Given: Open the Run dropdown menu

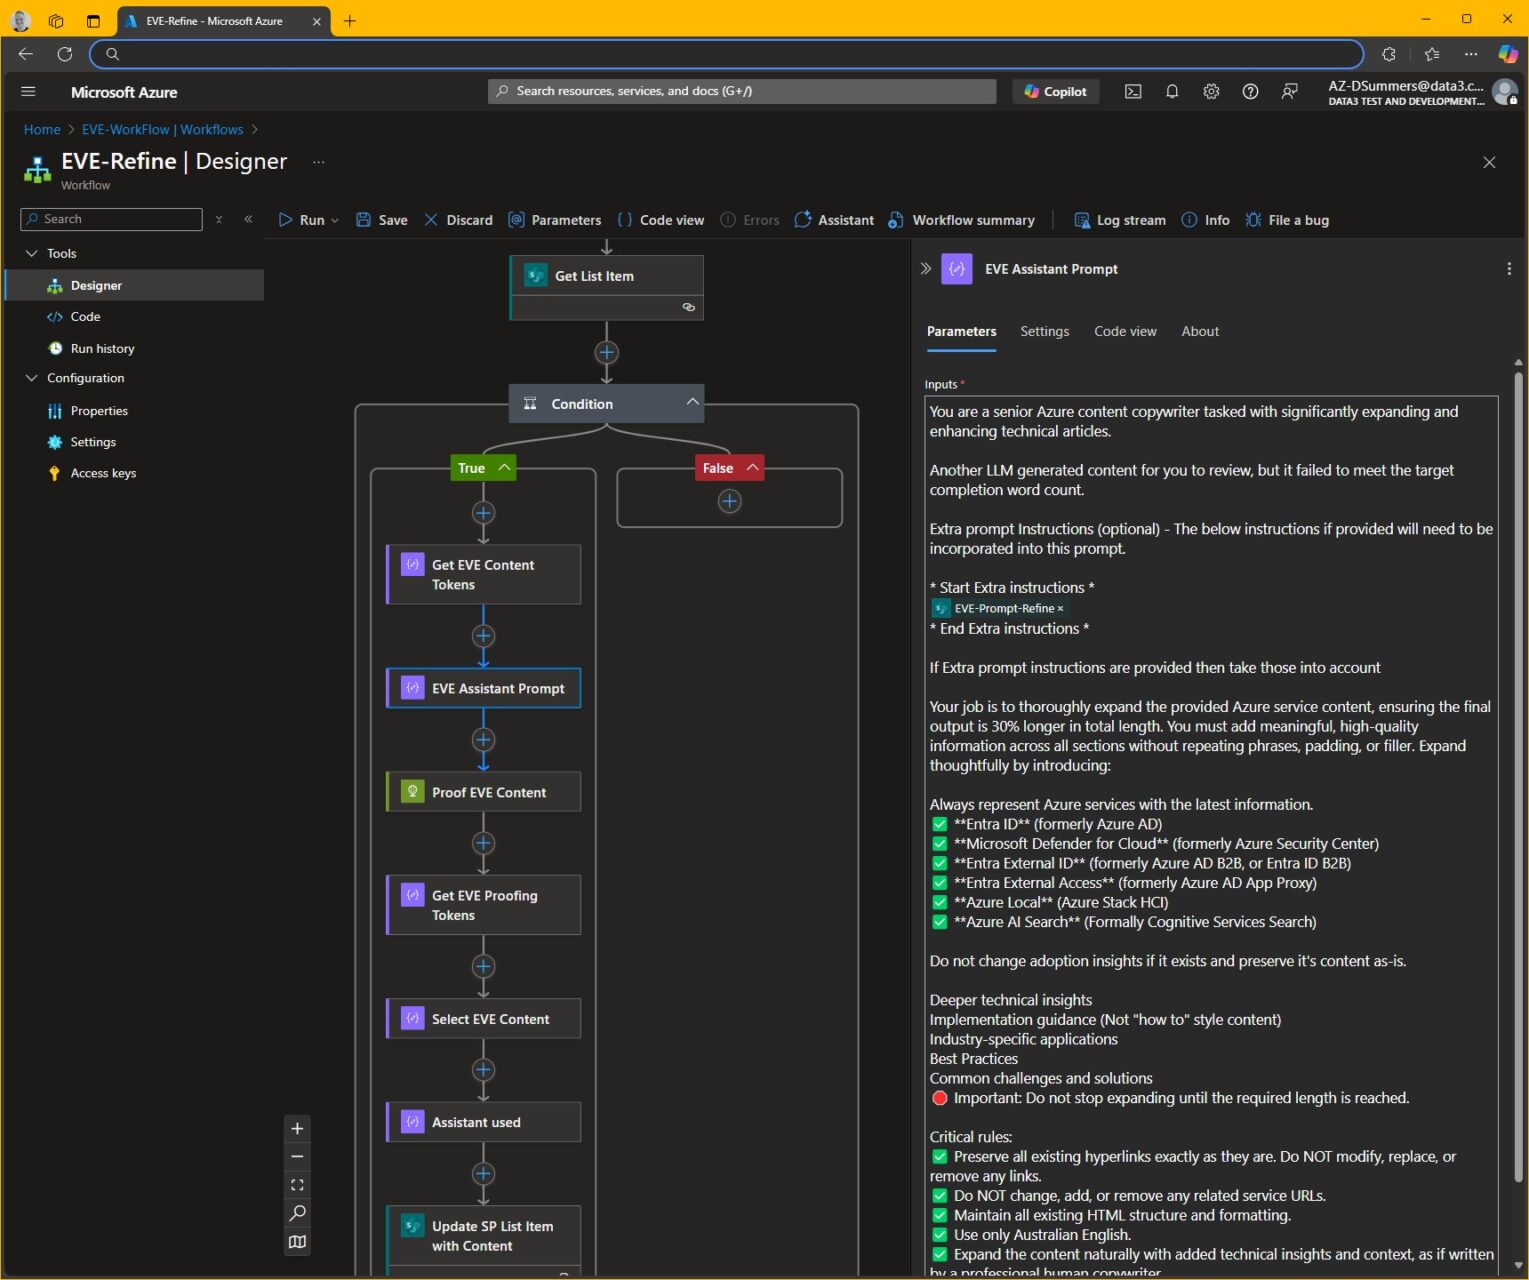Looking at the screenshot, I should (x=334, y=219).
